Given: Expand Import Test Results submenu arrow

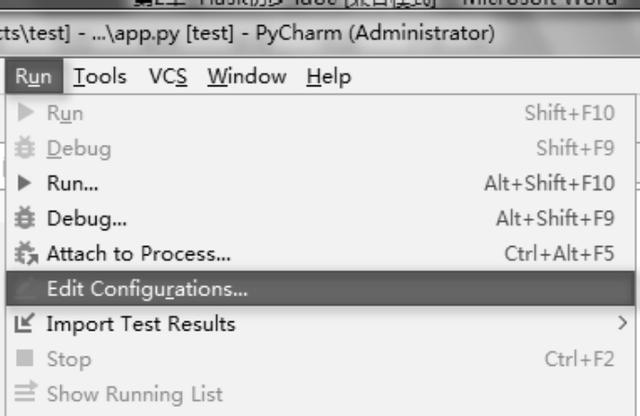Looking at the screenshot, I should pyautogui.click(x=622, y=323).
